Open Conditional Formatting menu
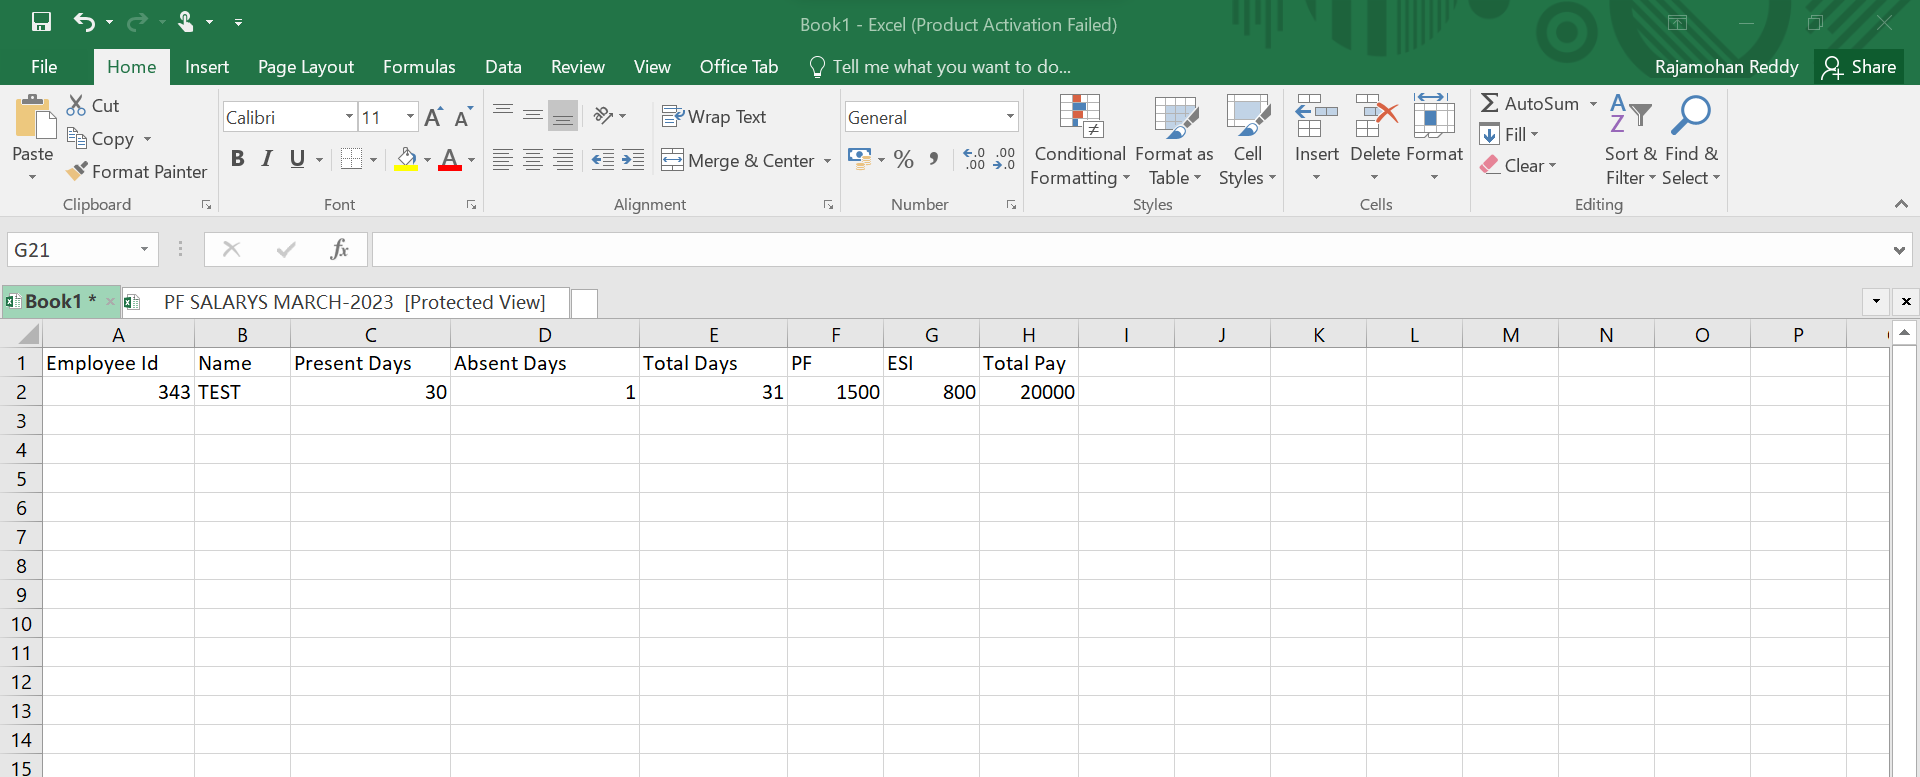 (x=1080, y=140)
